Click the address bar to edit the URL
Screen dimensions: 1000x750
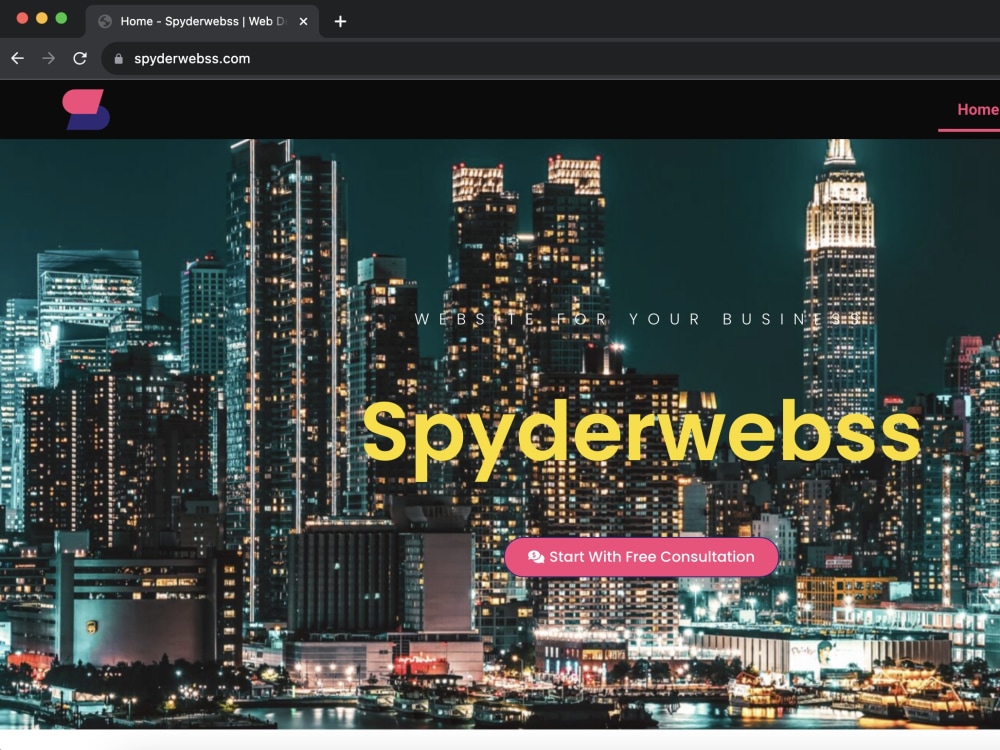pos(300,59)
